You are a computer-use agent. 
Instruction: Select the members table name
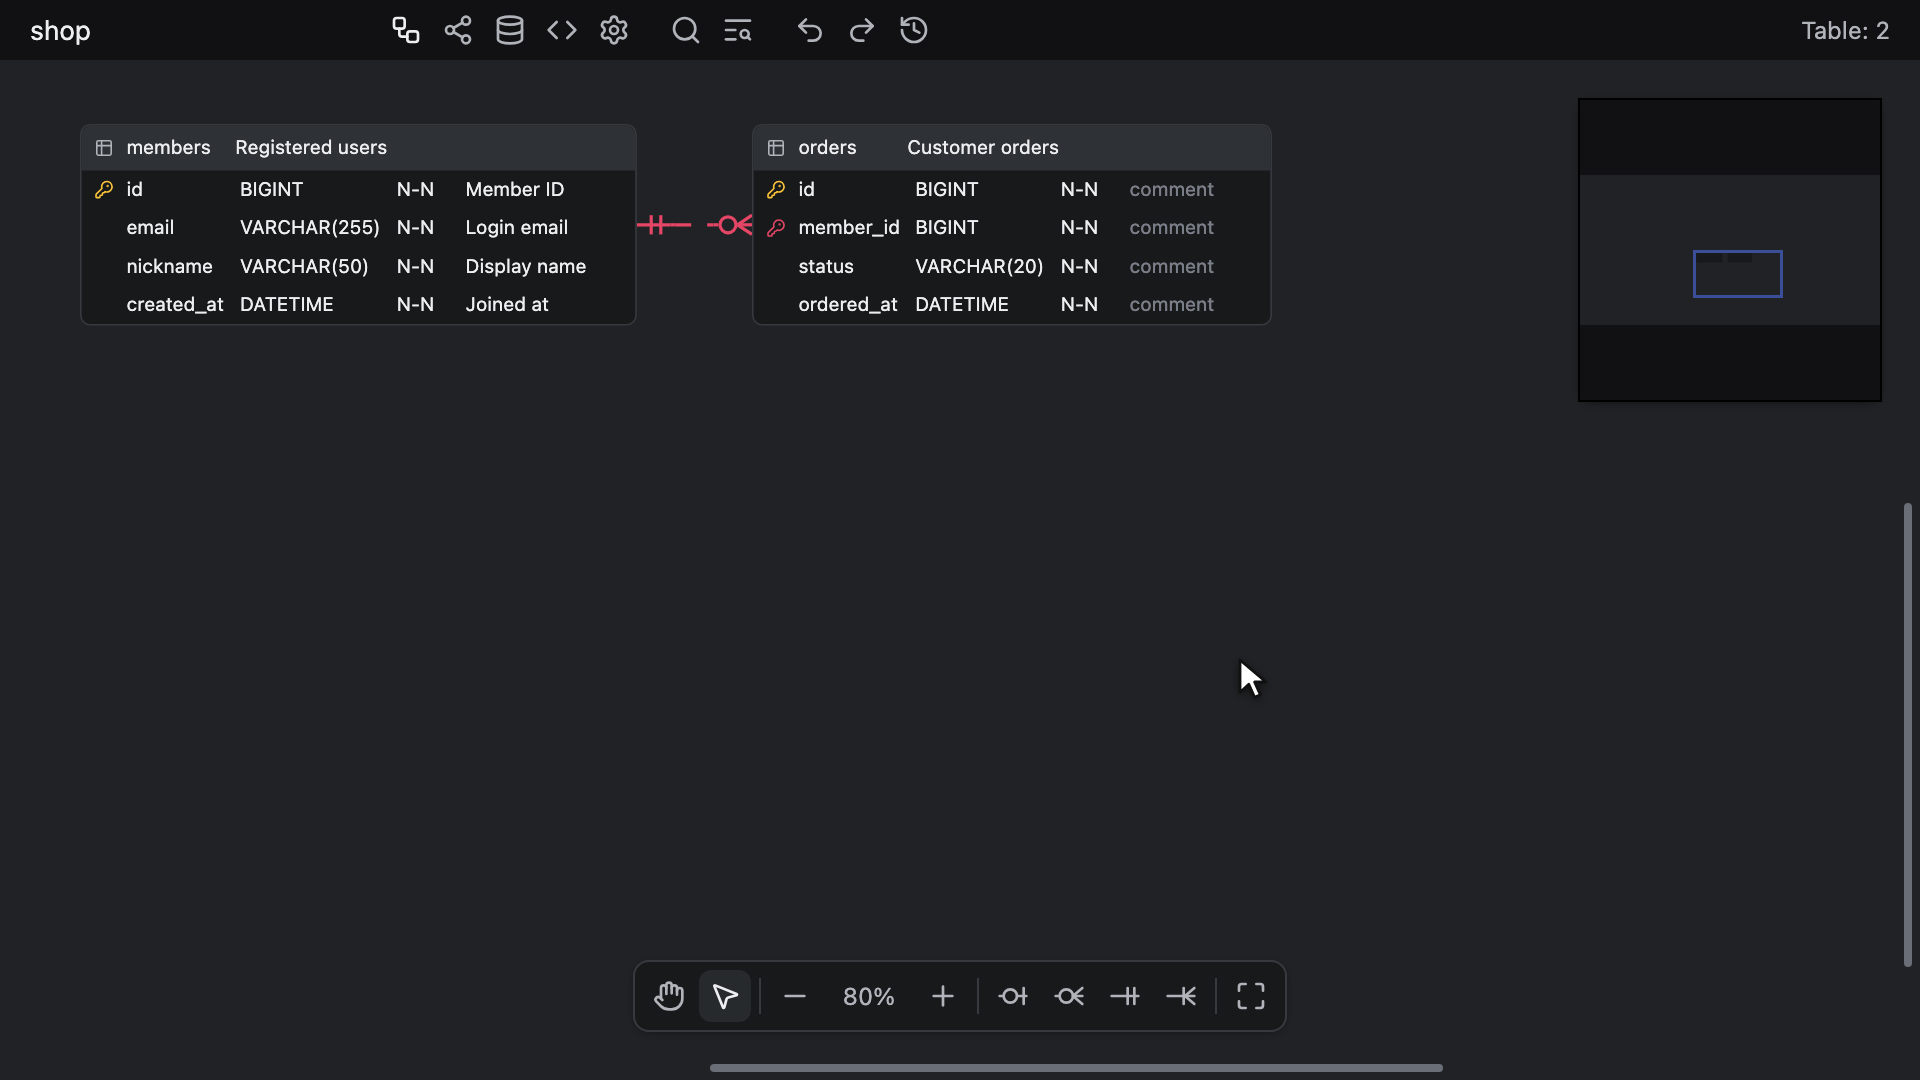click(x=168, y=147)
